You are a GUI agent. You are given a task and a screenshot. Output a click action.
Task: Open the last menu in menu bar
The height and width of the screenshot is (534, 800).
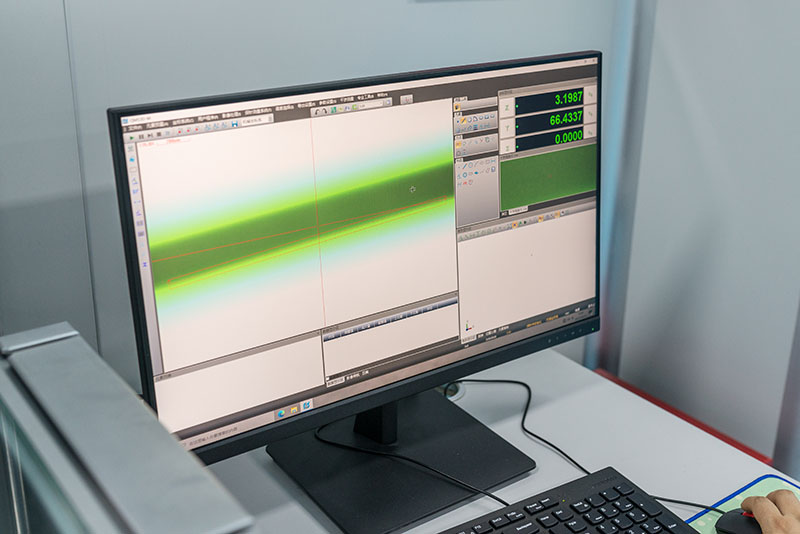click(382, 97)
